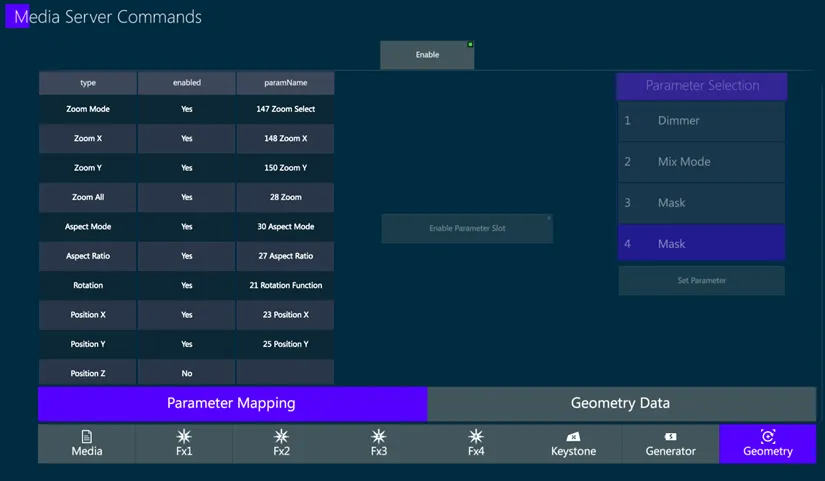This screenshot has width=825, height=481.
Task: Select the Rotation type cell
Action: pos(88,285)
